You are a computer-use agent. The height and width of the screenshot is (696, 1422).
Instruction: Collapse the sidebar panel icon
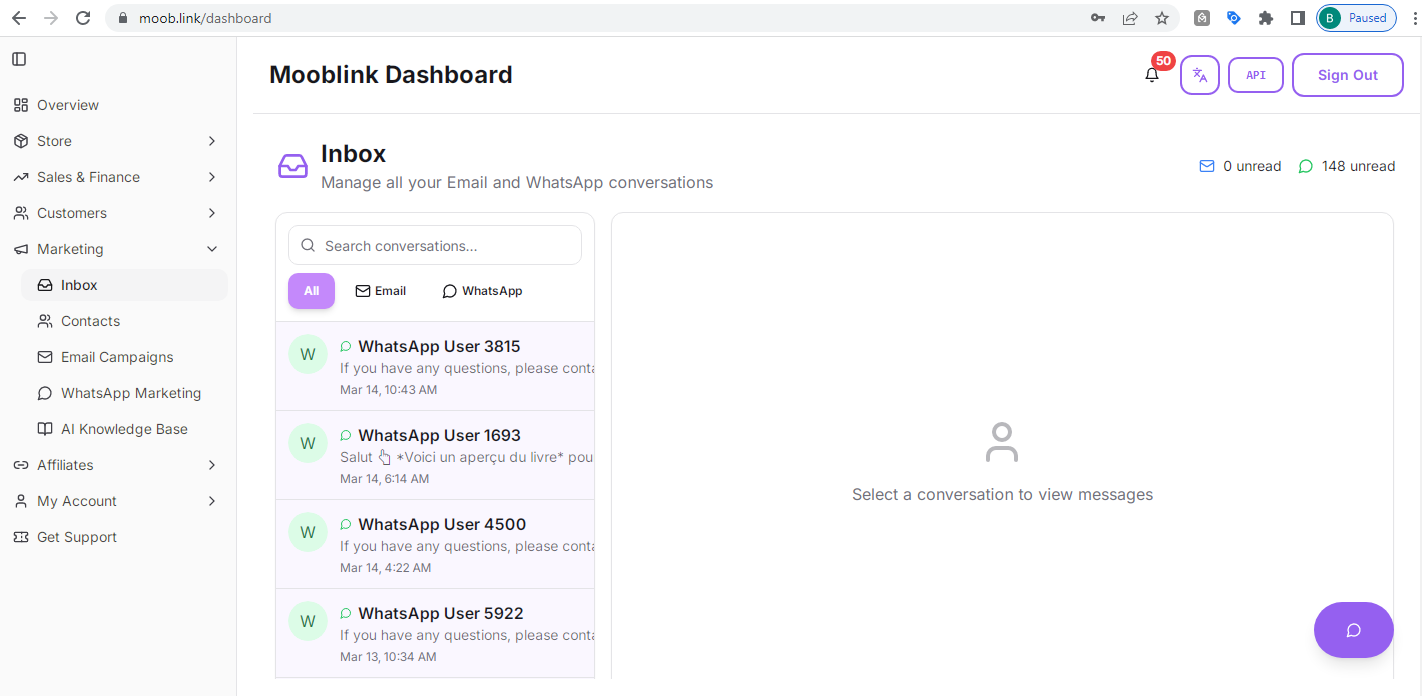coord(19,59)
